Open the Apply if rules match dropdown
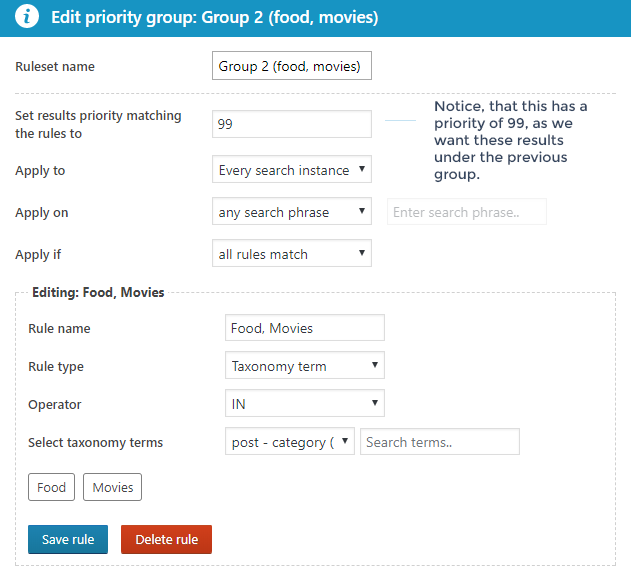The width and height of the screenshot is (631, 571). coord(292,254)
